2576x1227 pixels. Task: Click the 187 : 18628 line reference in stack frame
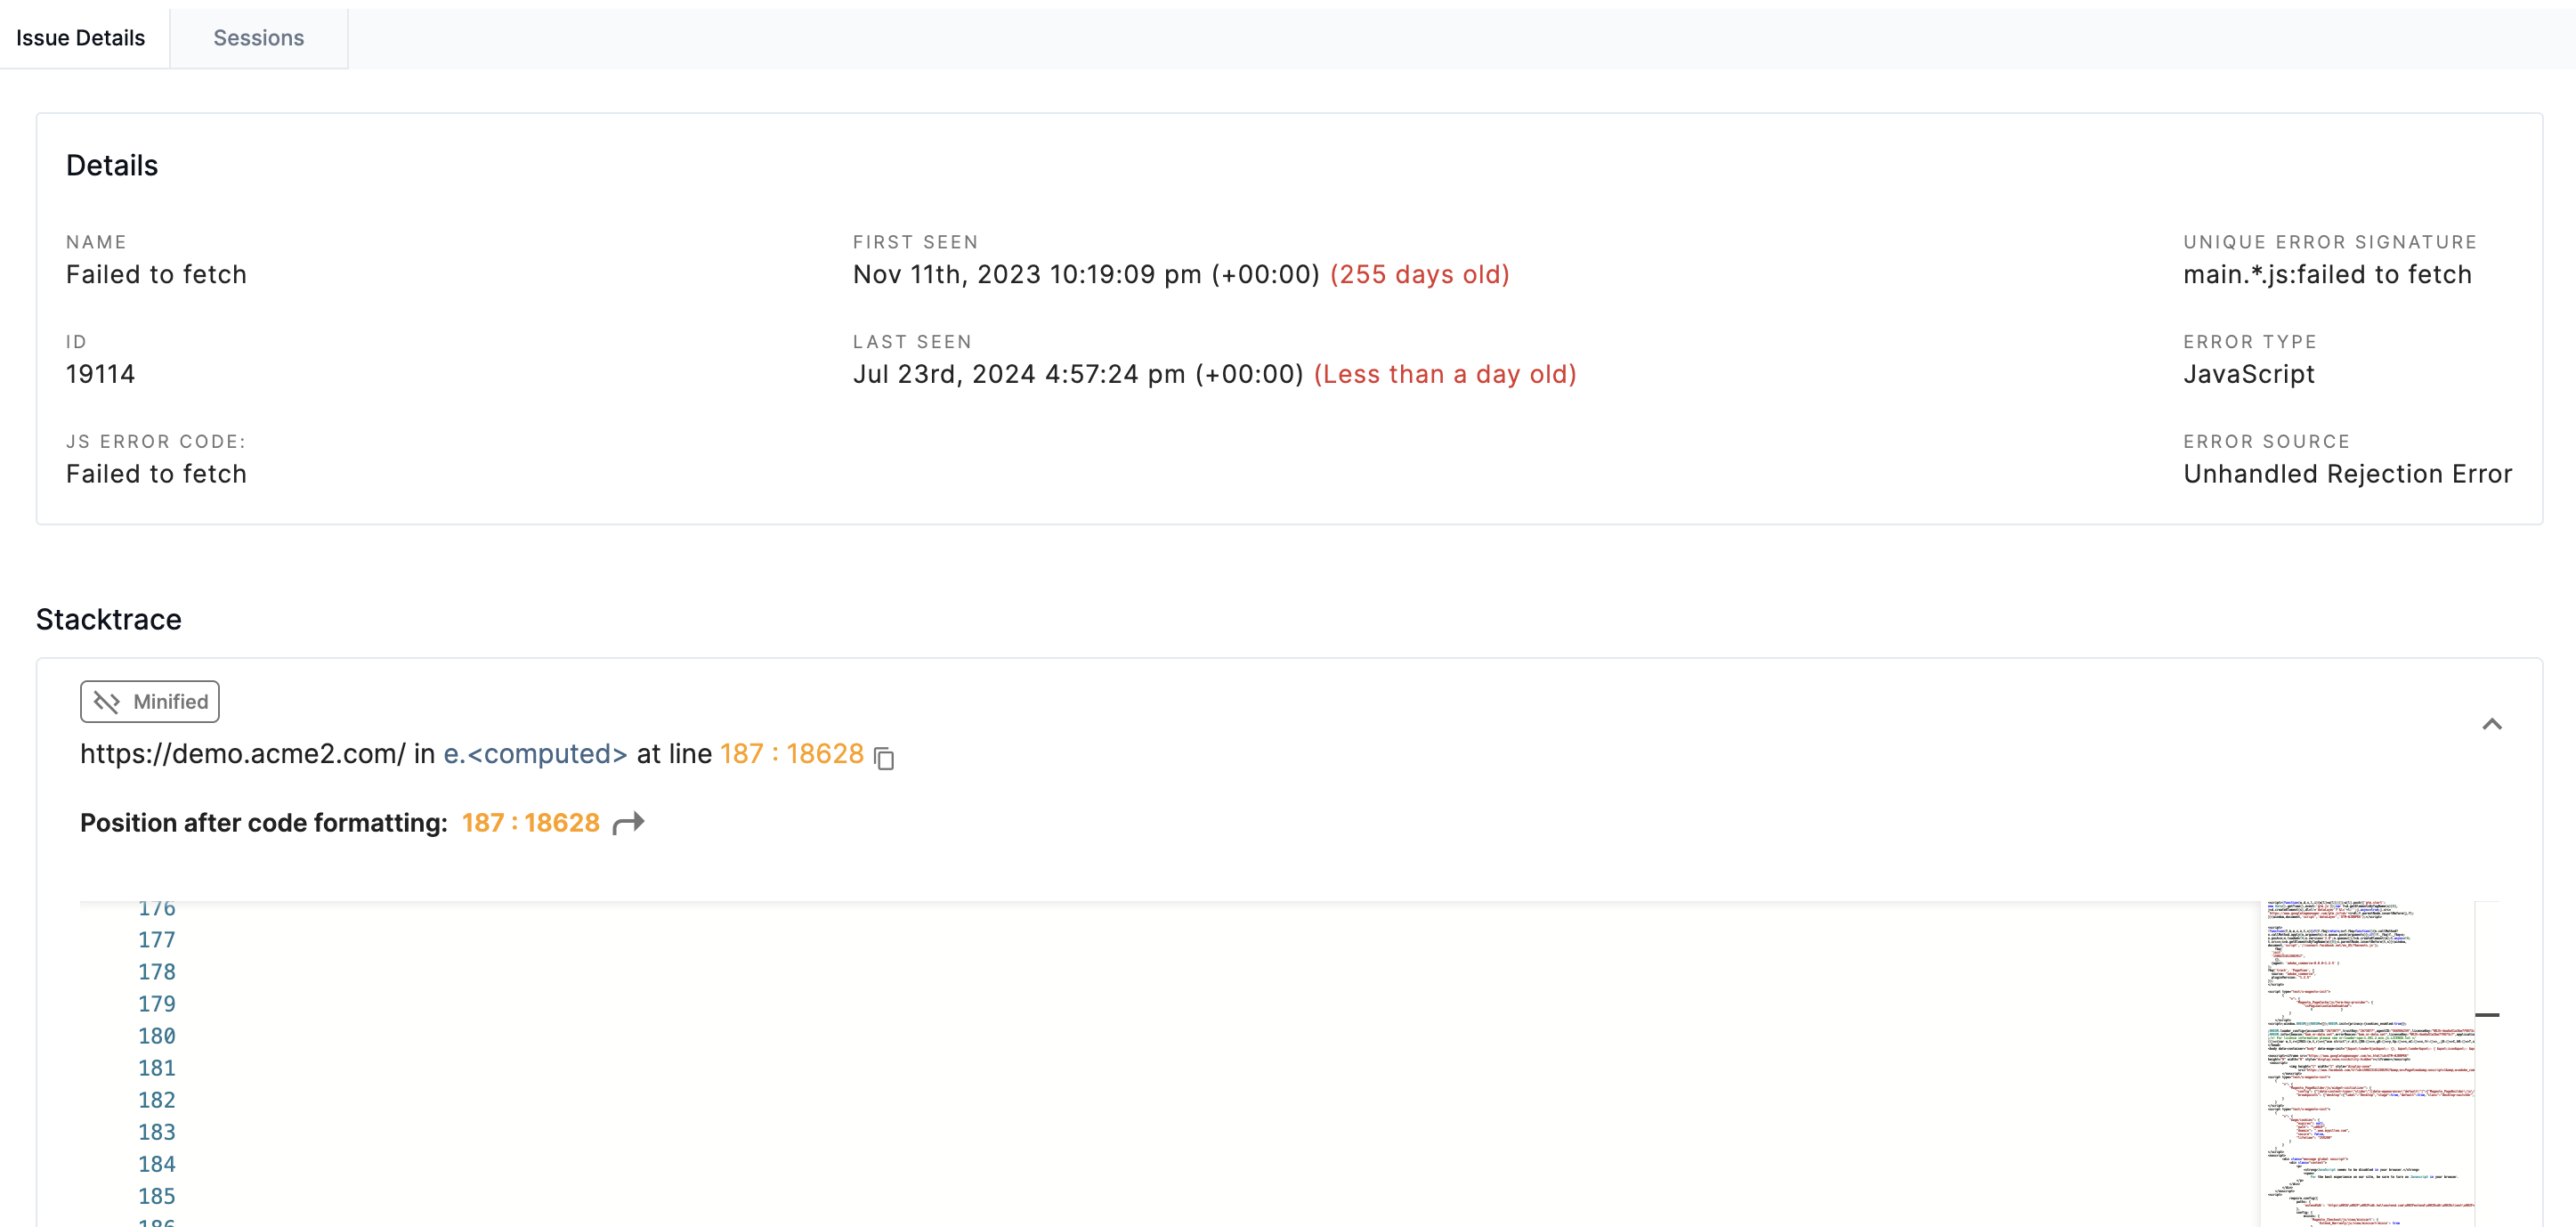tap(791, 754)
